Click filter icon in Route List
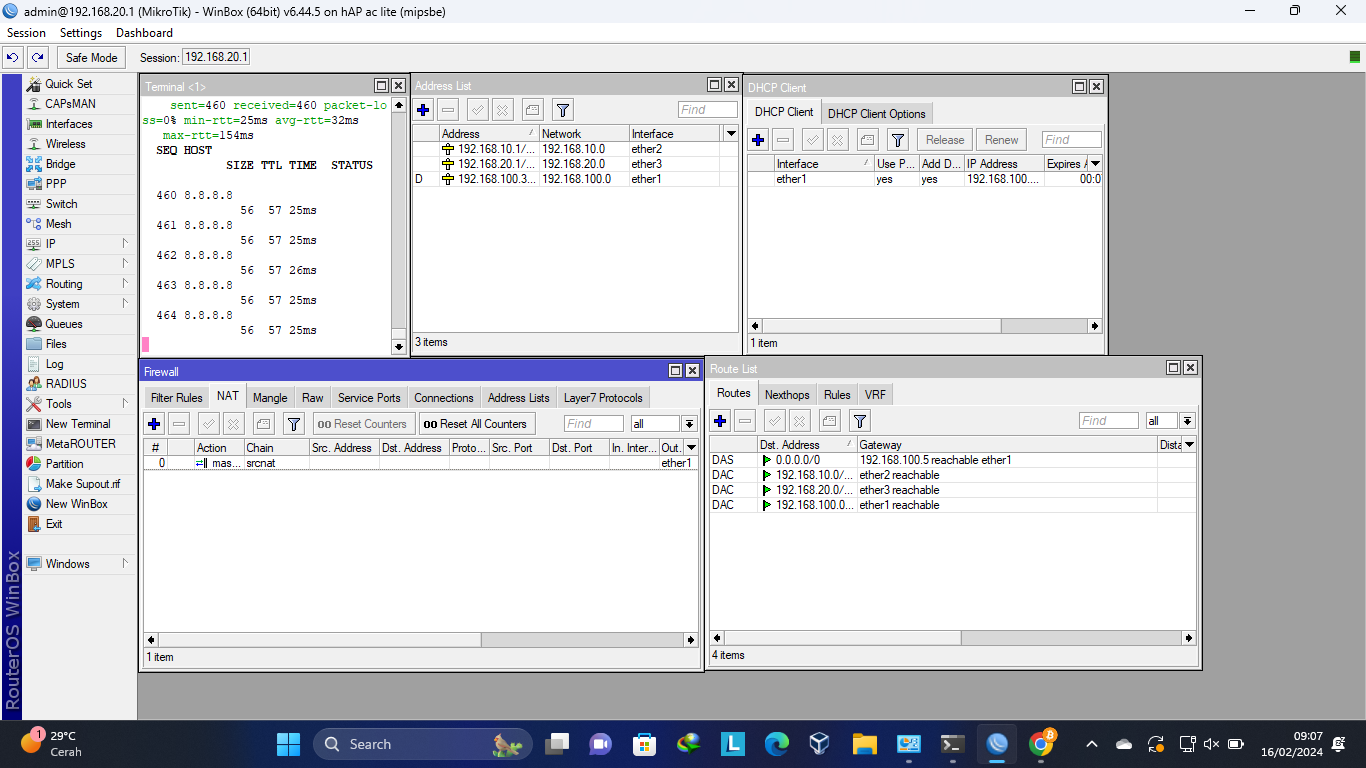The width and height of the screenshot is (1366, 768). [x=860, y=421]
